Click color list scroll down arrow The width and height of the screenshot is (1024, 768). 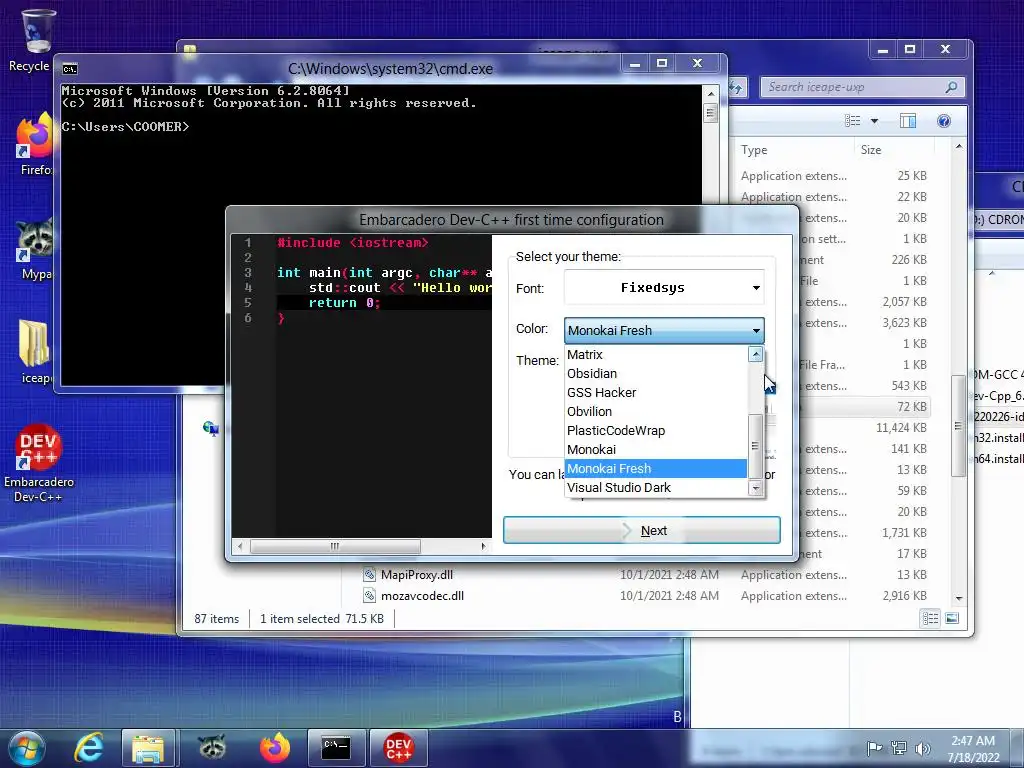point(756,488)
